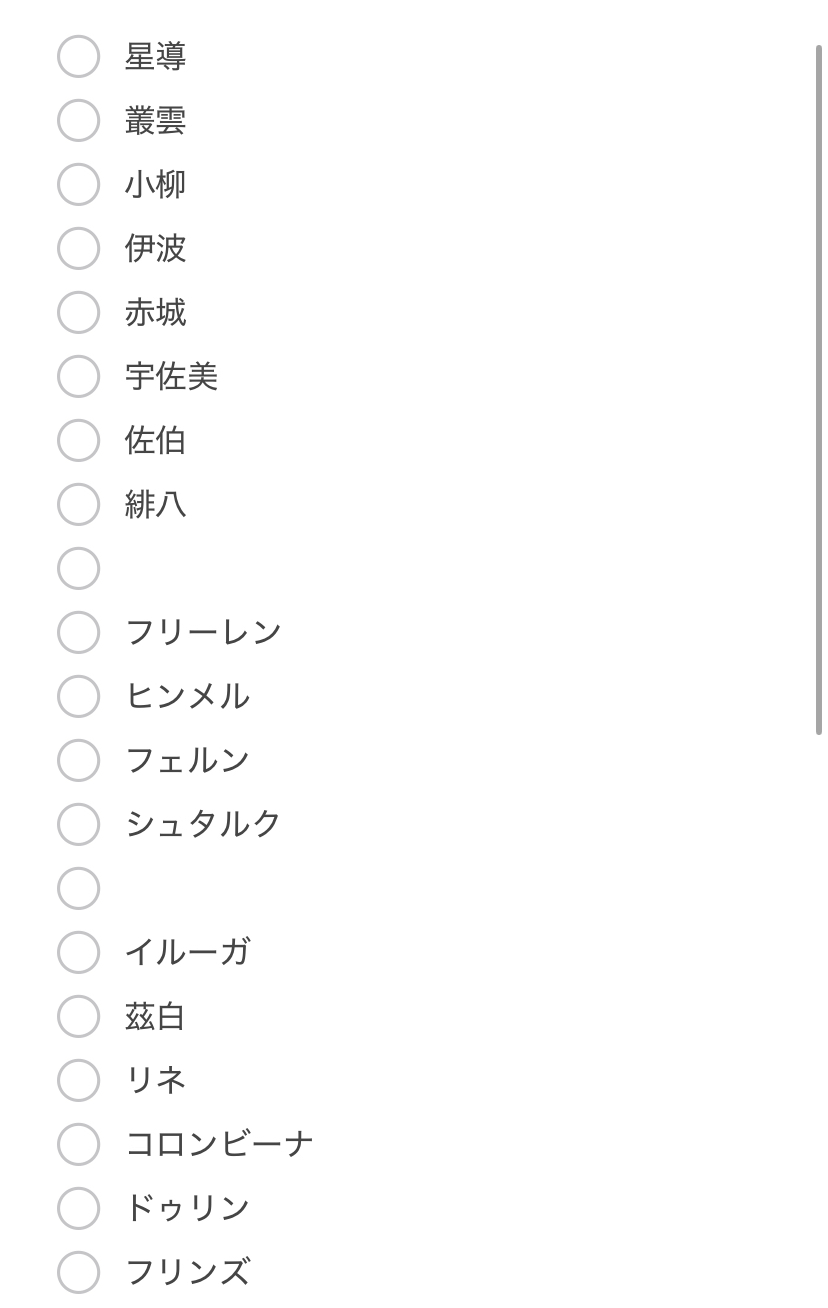Viewport: 828px width, 1308px height.
Task: Select the blank radio button below 緋八
Action: [78, 568]
